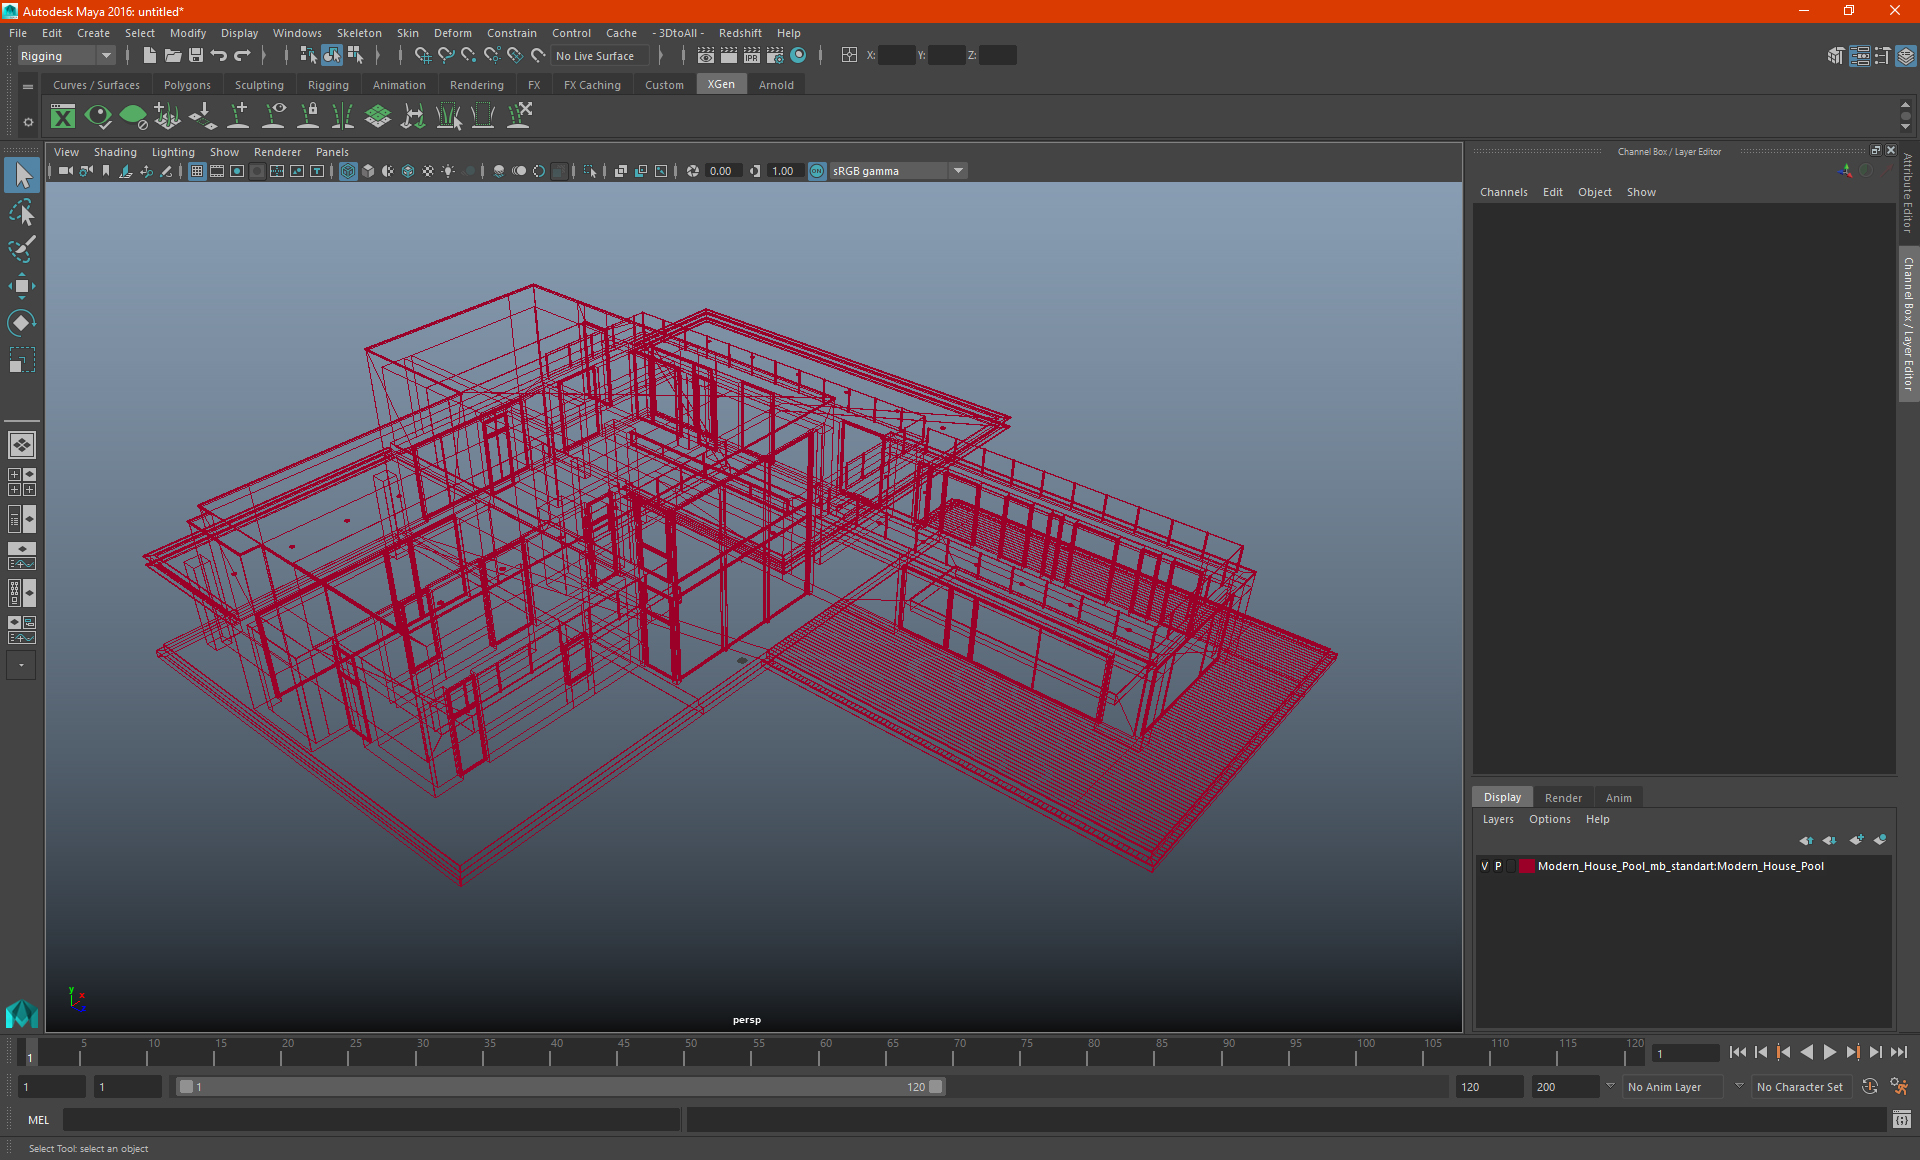Screen dimensions: 1920x1160
Task: Click the MEL command input field
Action: [370, 1120]
